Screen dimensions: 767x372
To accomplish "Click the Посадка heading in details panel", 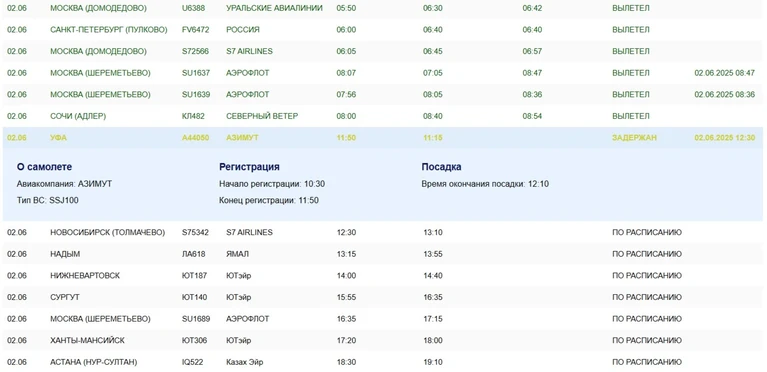I will tap(441, 166).
